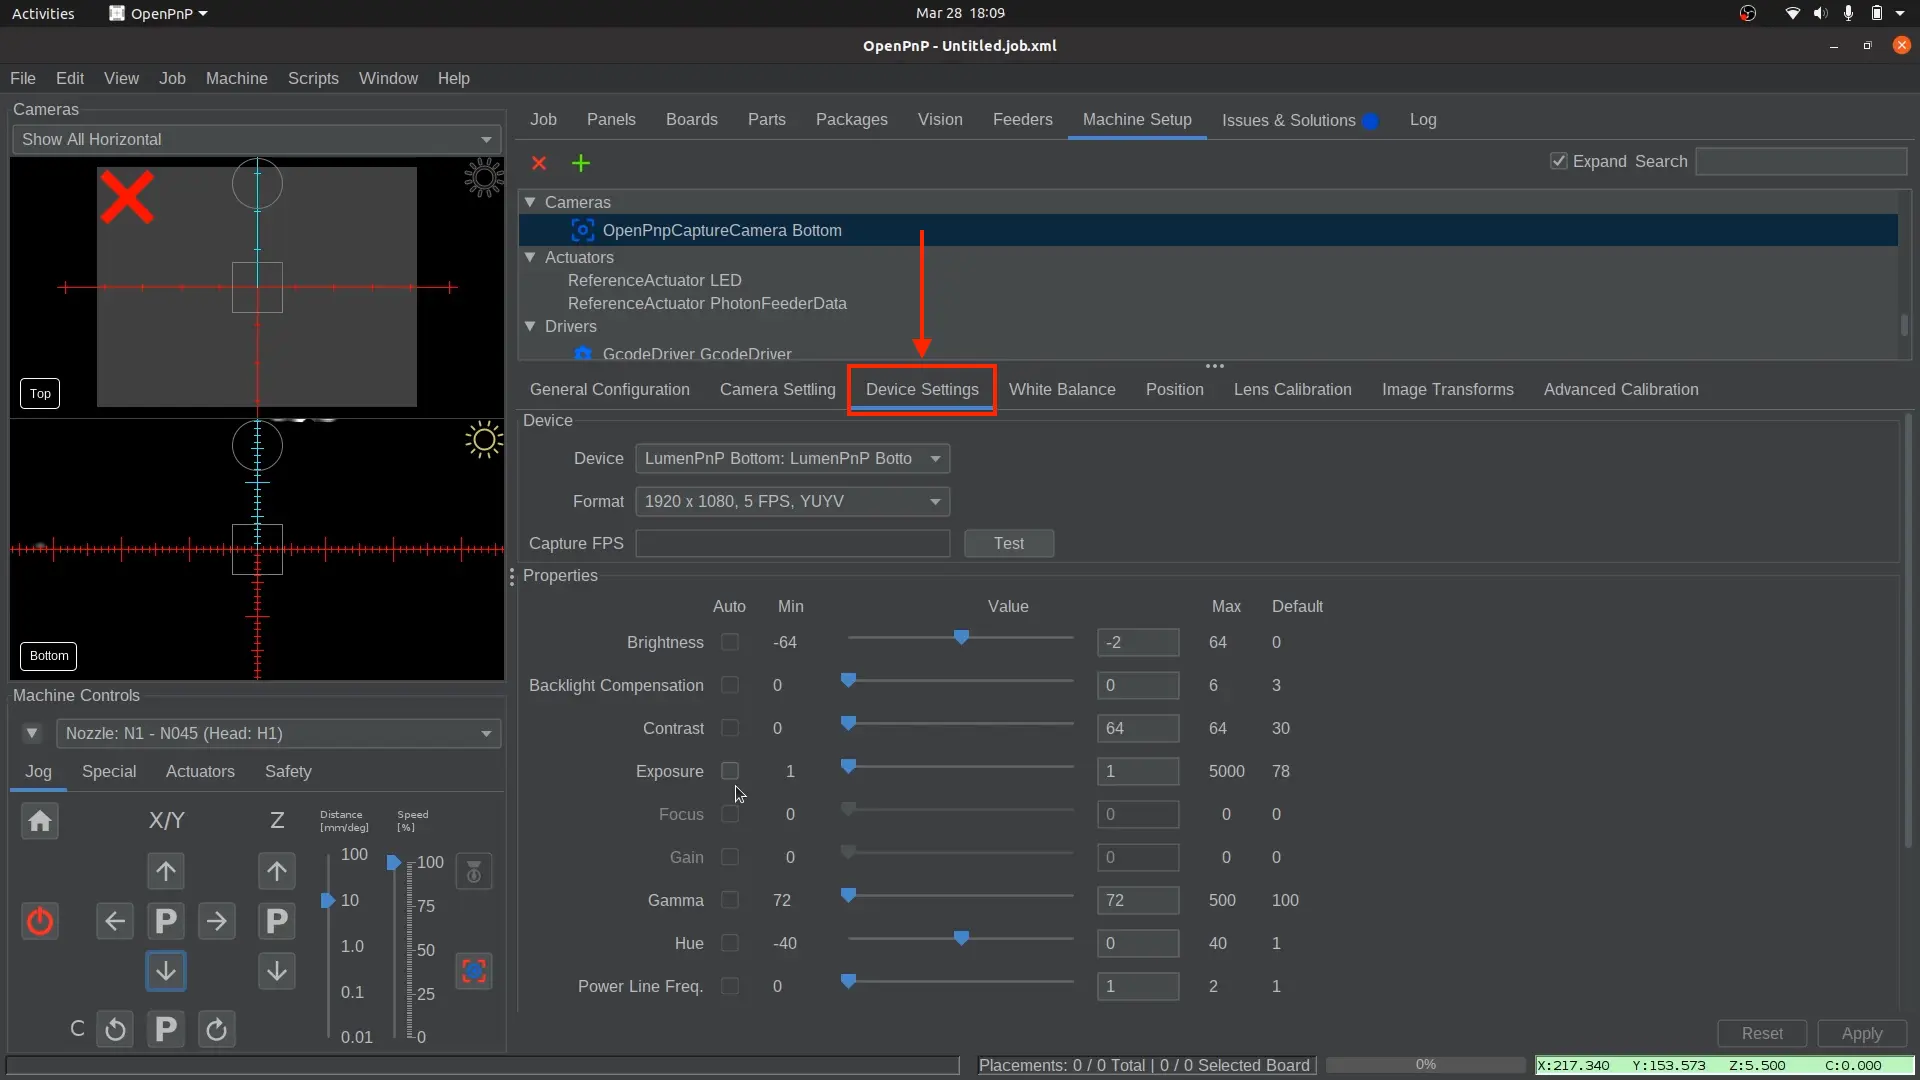Enable the Exposure auto checkbox
Viewport: 1920px width, 1080px height.
pos(730,771)
